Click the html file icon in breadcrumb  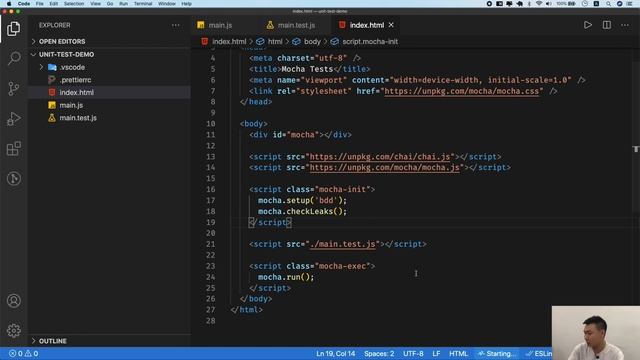(x=204, y=41)
